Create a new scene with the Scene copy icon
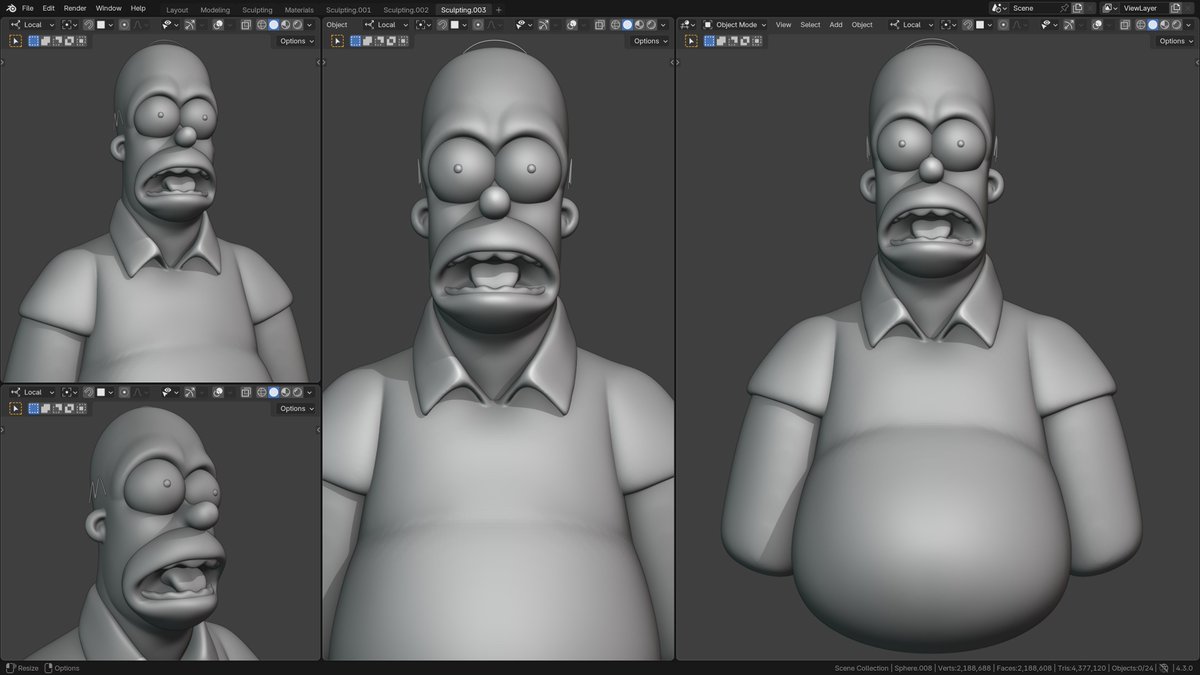The height and width of the screenshot is (675, 1200). point(1078,8)
